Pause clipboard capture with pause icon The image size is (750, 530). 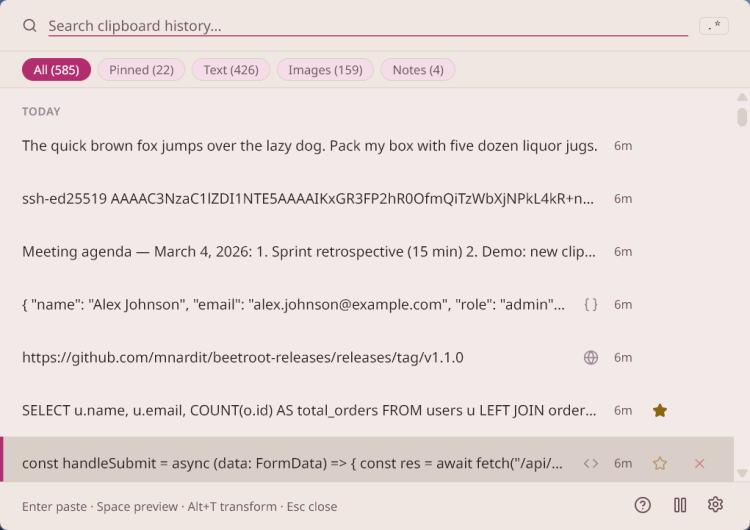[x=680, y=505]
